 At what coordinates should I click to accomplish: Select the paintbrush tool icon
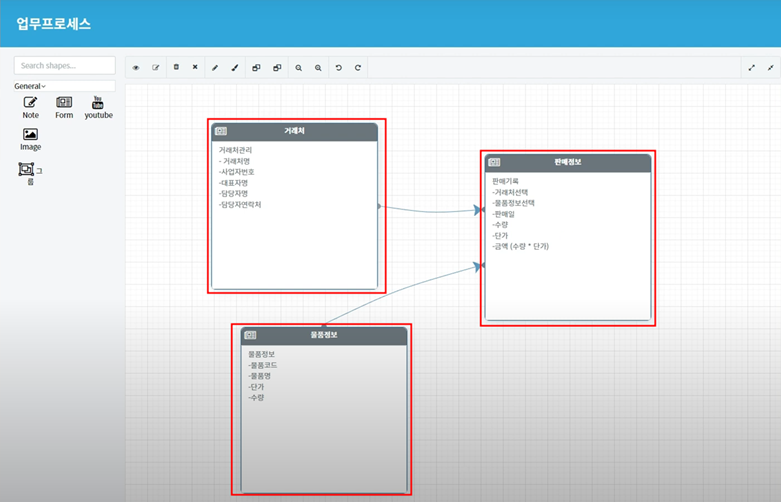[235, 68]
